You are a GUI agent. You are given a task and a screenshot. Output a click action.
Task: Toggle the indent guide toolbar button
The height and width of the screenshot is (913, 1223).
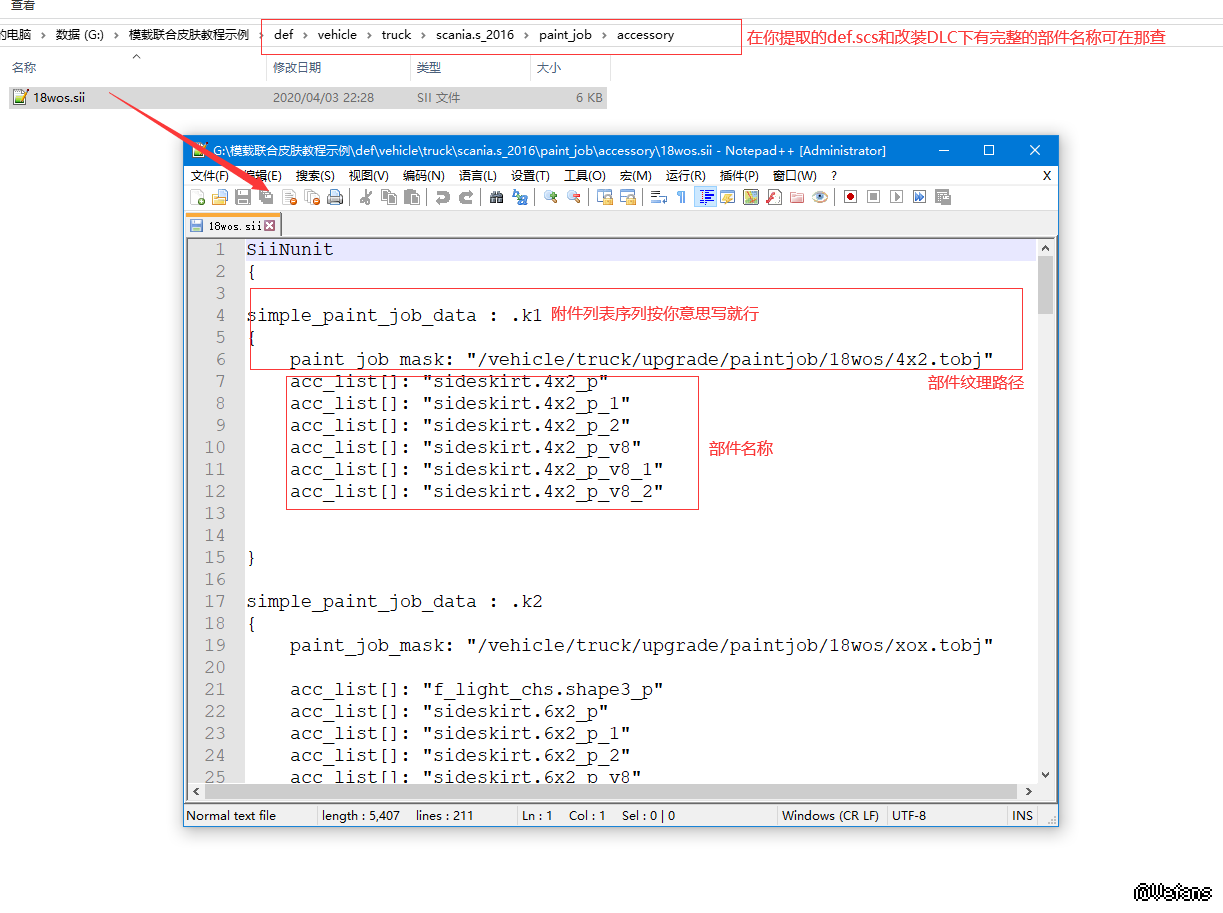pos(706,197)
